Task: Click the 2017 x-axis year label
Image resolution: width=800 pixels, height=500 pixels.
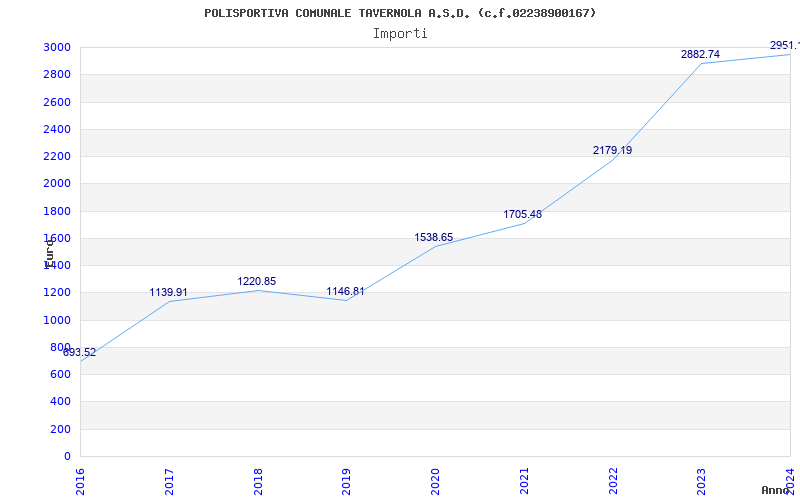Action: [x=169, y=481]
